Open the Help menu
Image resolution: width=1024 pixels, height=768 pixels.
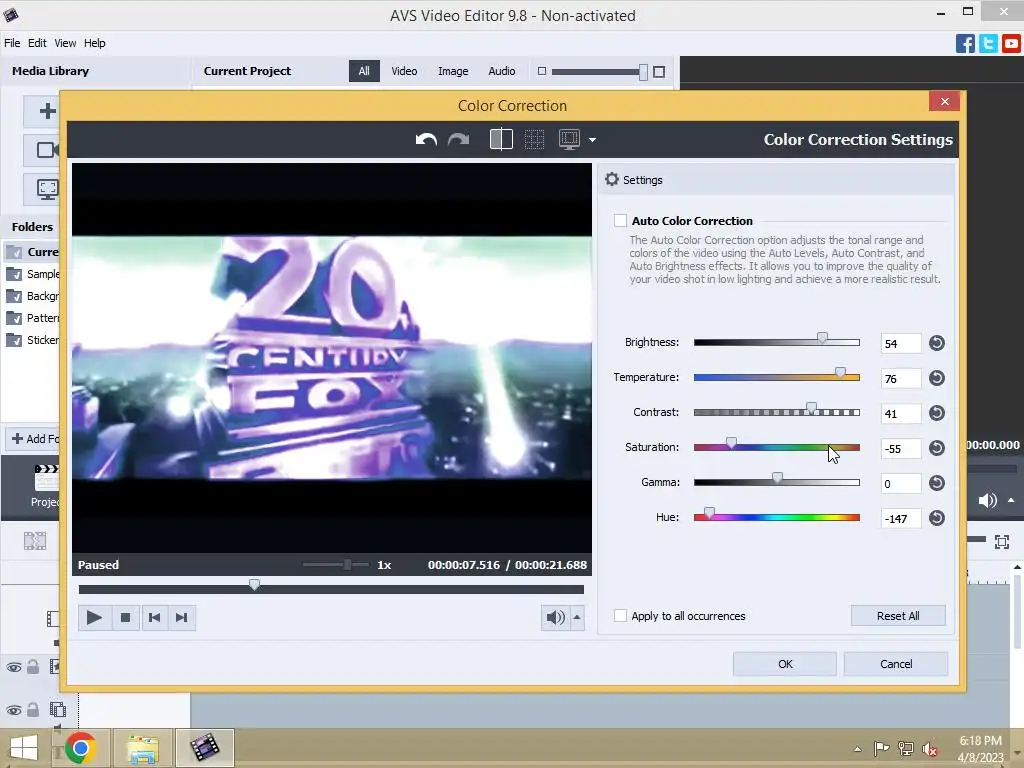pyautogui.click(x=95, y=43)
